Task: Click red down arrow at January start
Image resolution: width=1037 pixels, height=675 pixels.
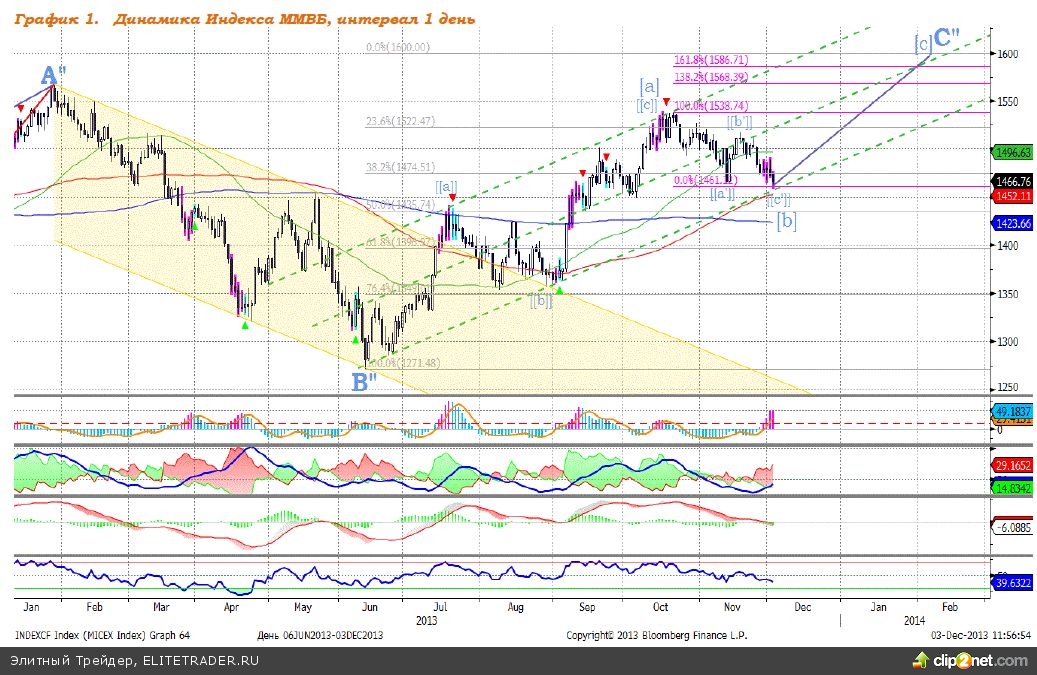Action: tap(20, 108)
